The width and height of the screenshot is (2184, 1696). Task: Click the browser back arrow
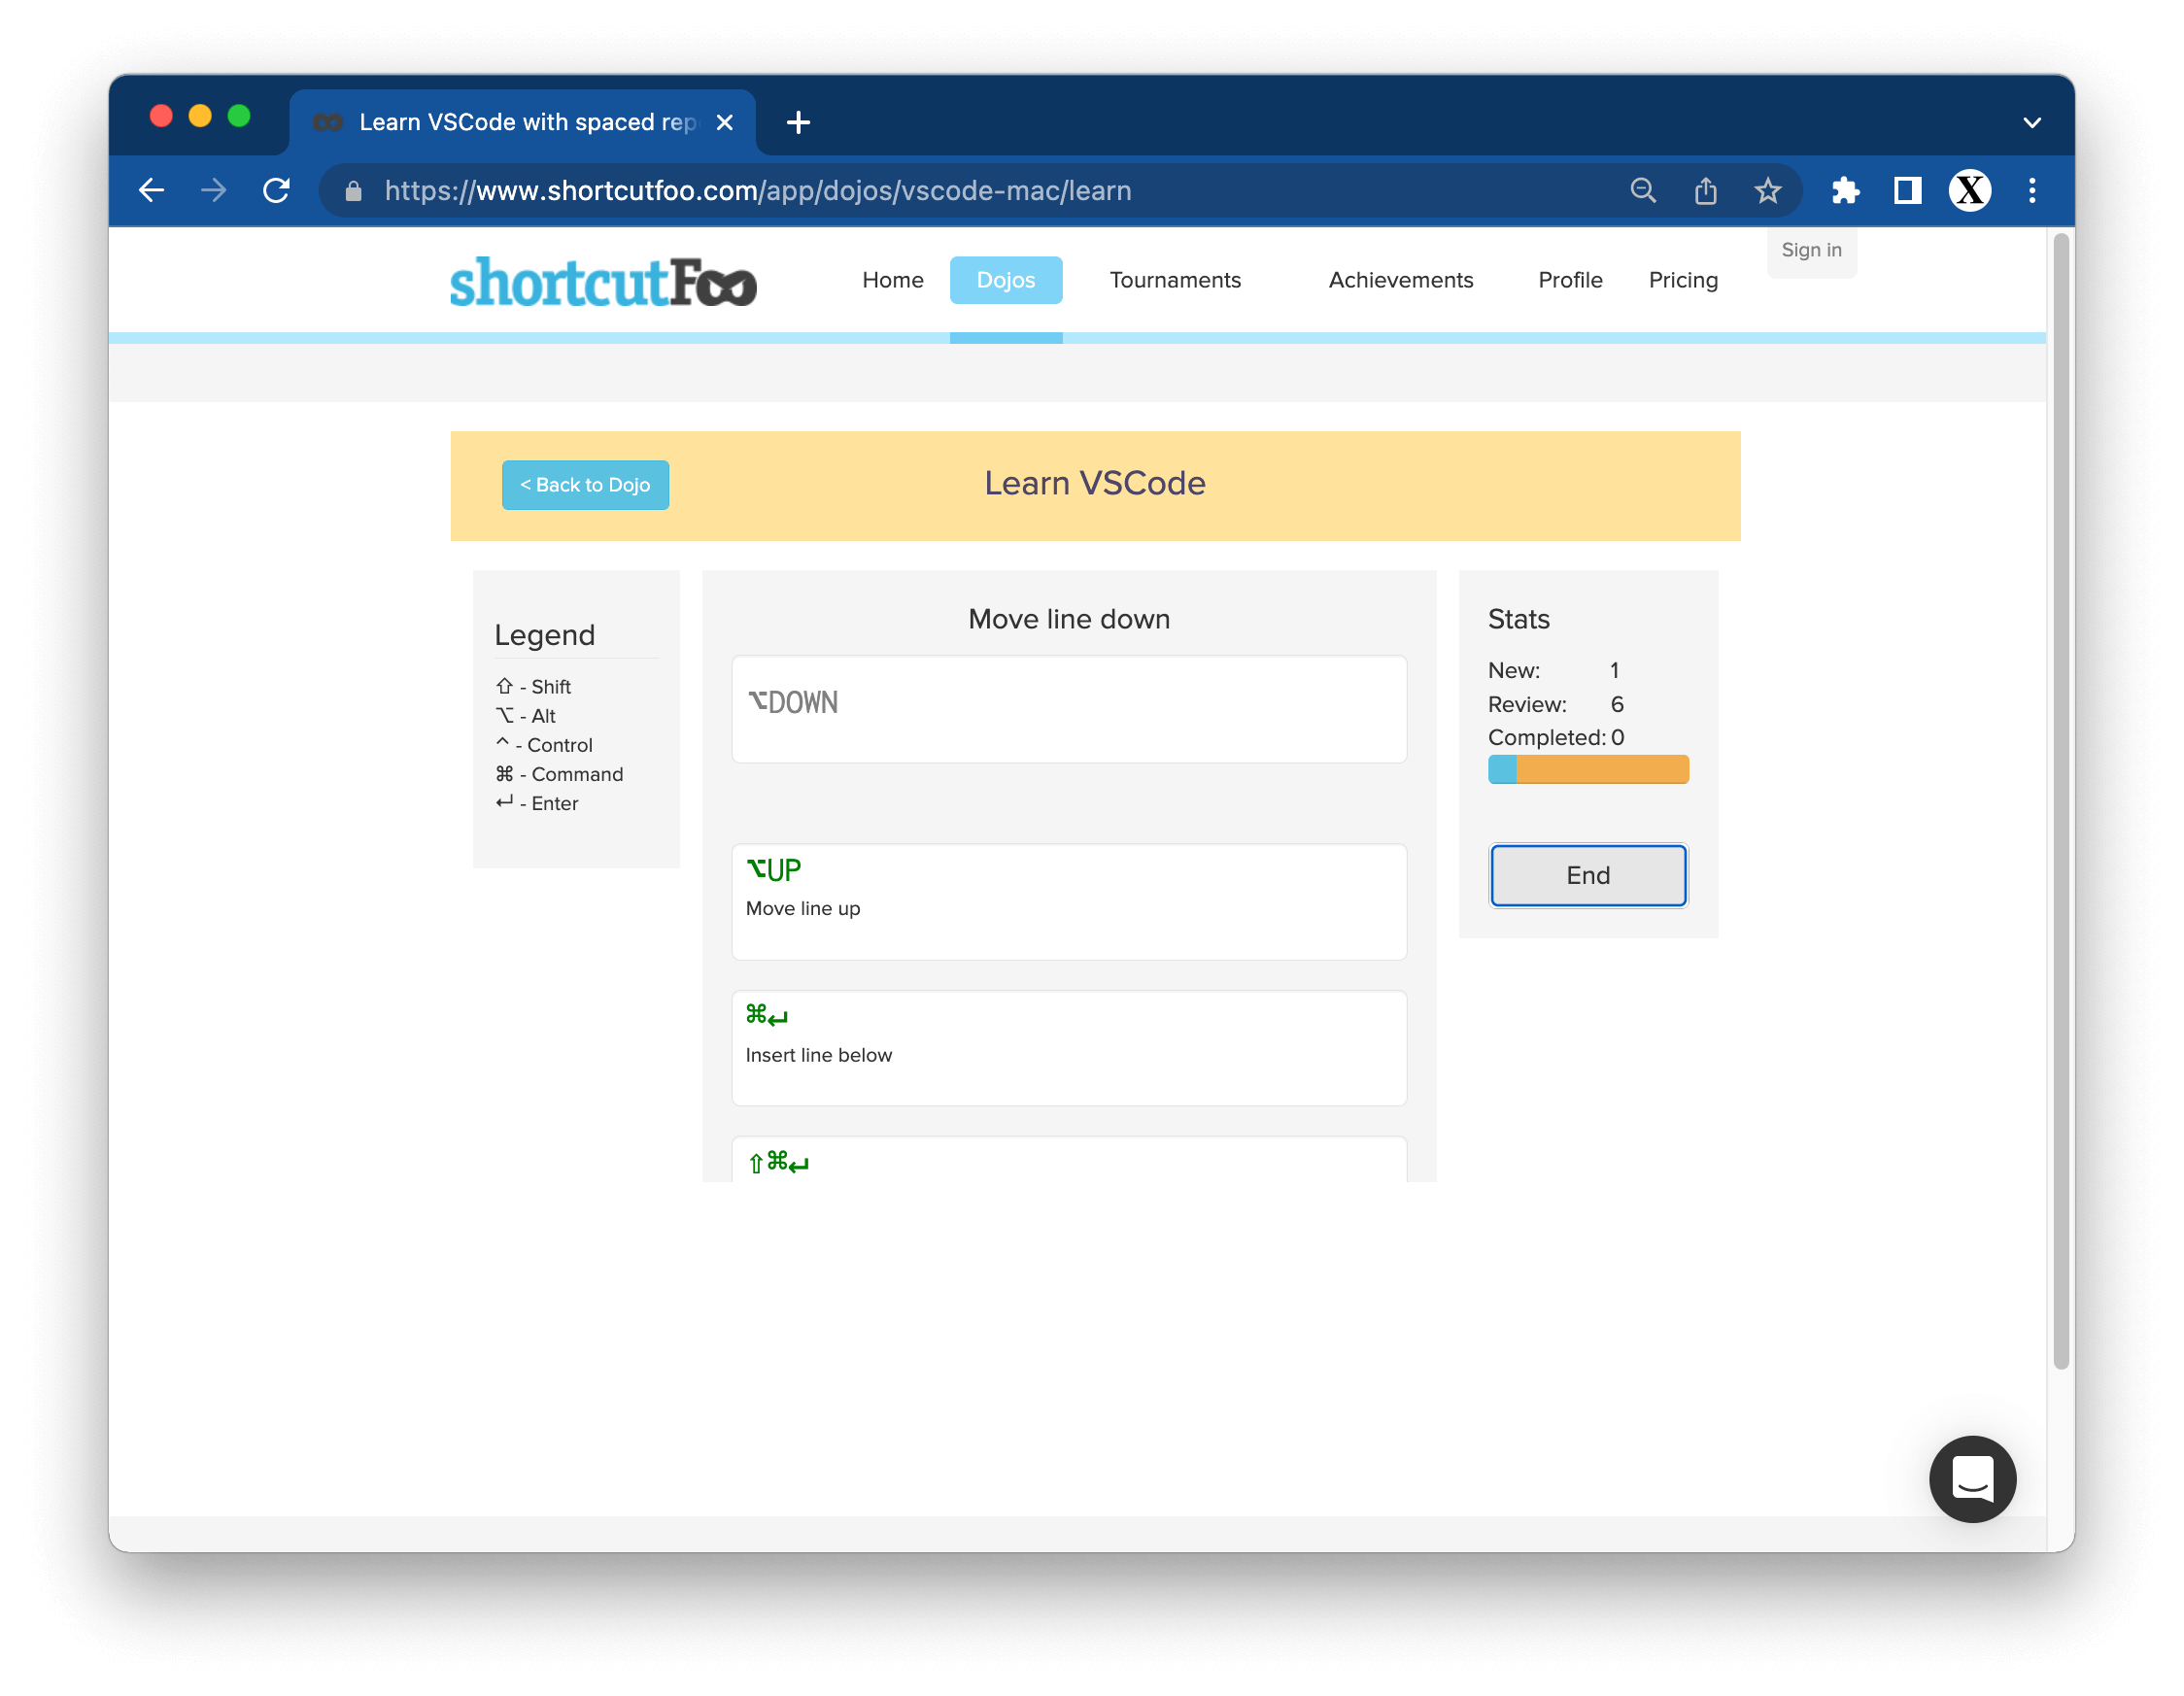click(151, 190)
